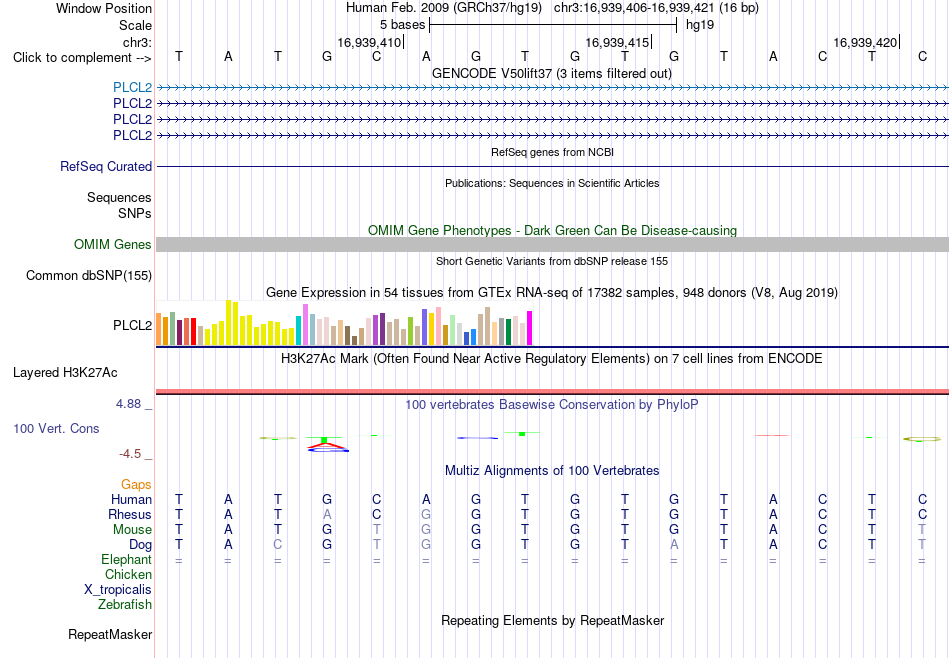Click the red GTEx expression bar
The width and height of the screenshot is (950, 658).
[193, 331]
